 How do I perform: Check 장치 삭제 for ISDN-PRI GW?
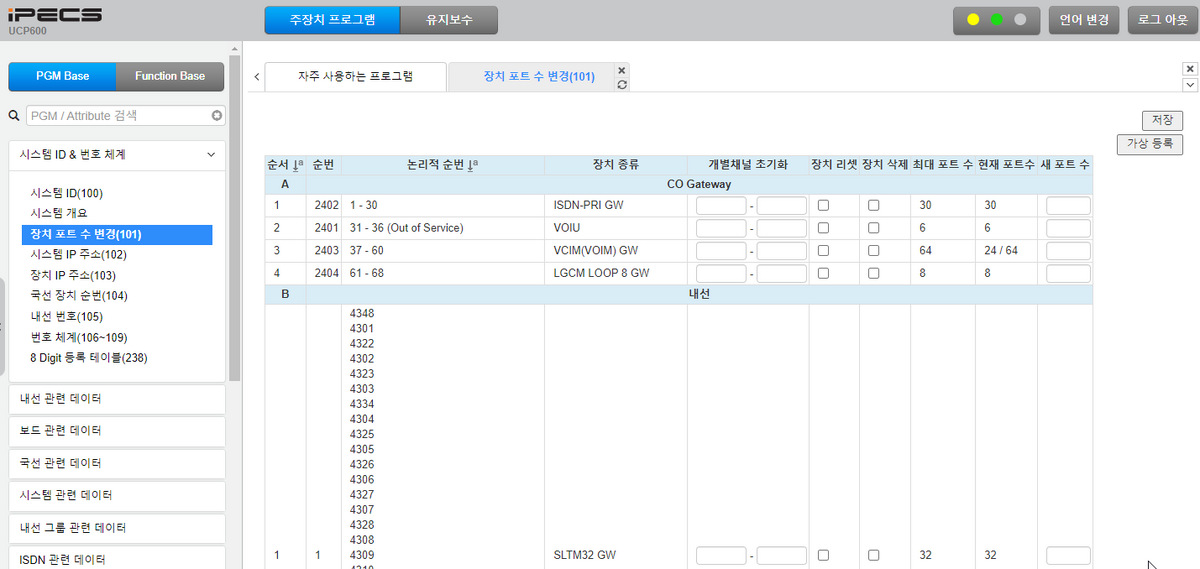tap(873, 205)
